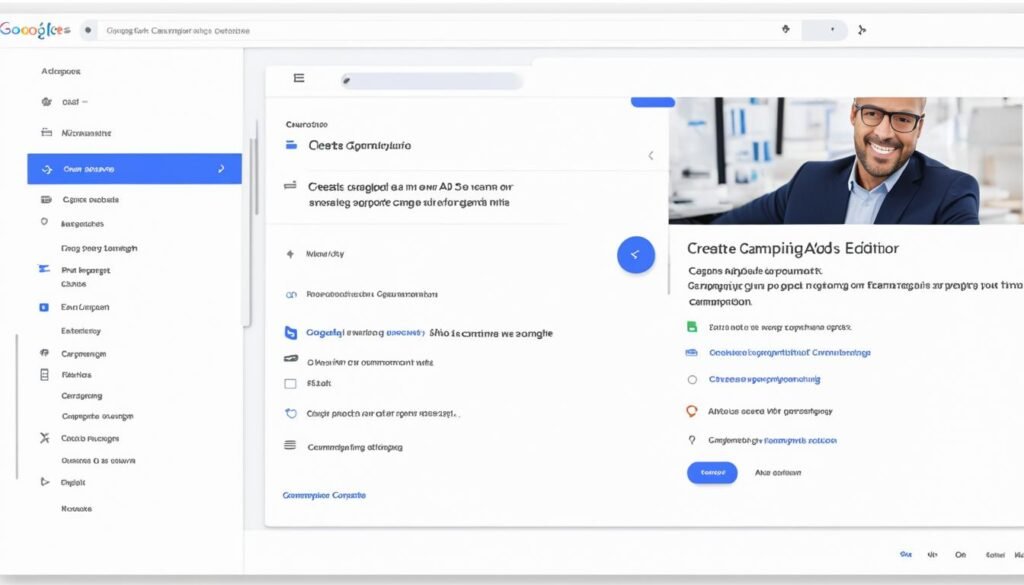Click the small circle outline icon in the sidebar
1024x585 pixels.
pyautogui.click(x=44, y=222)
